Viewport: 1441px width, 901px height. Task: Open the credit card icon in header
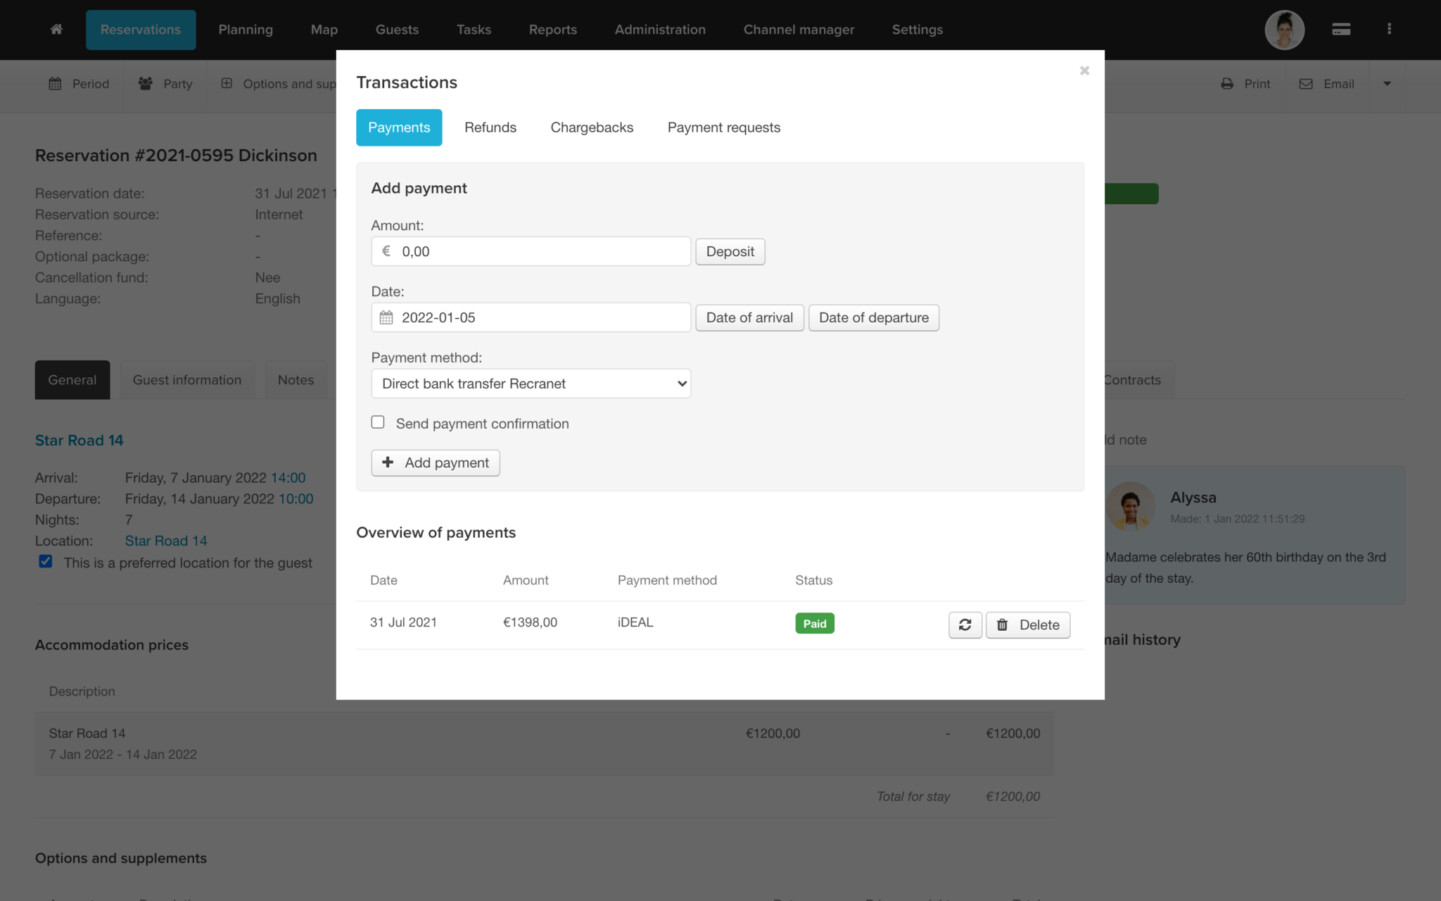1341,30
